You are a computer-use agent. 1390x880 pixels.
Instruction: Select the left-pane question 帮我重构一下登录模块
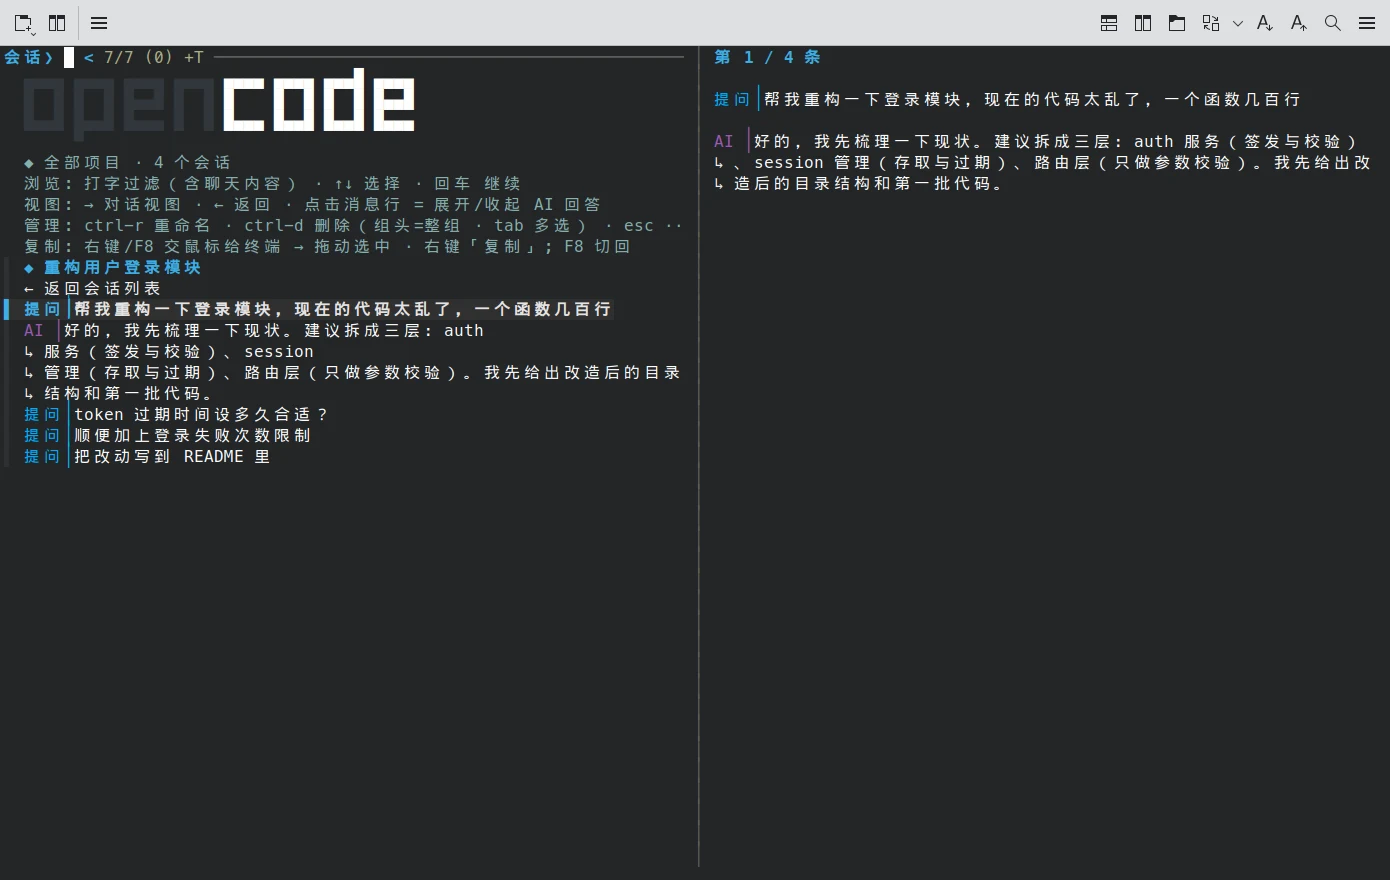pos(318,309)
